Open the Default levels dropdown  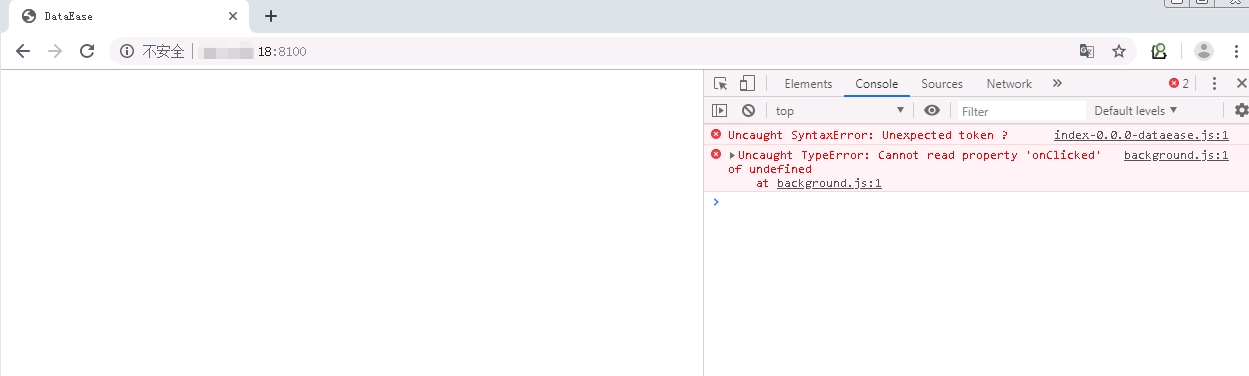(x=1136, y=111)
